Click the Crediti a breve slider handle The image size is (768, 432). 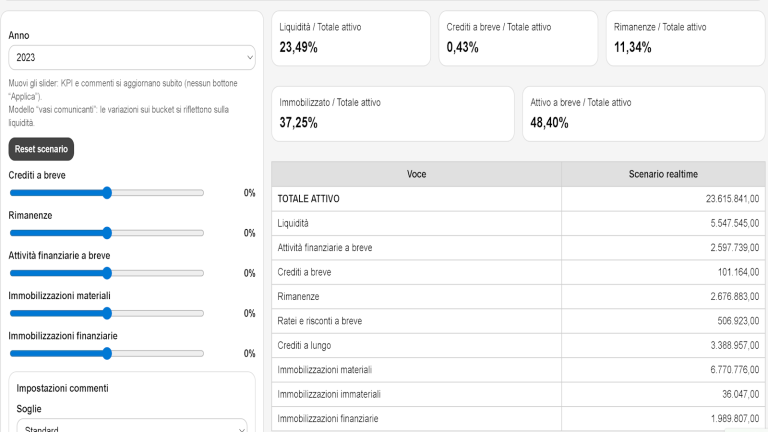[x=106, y=193]
